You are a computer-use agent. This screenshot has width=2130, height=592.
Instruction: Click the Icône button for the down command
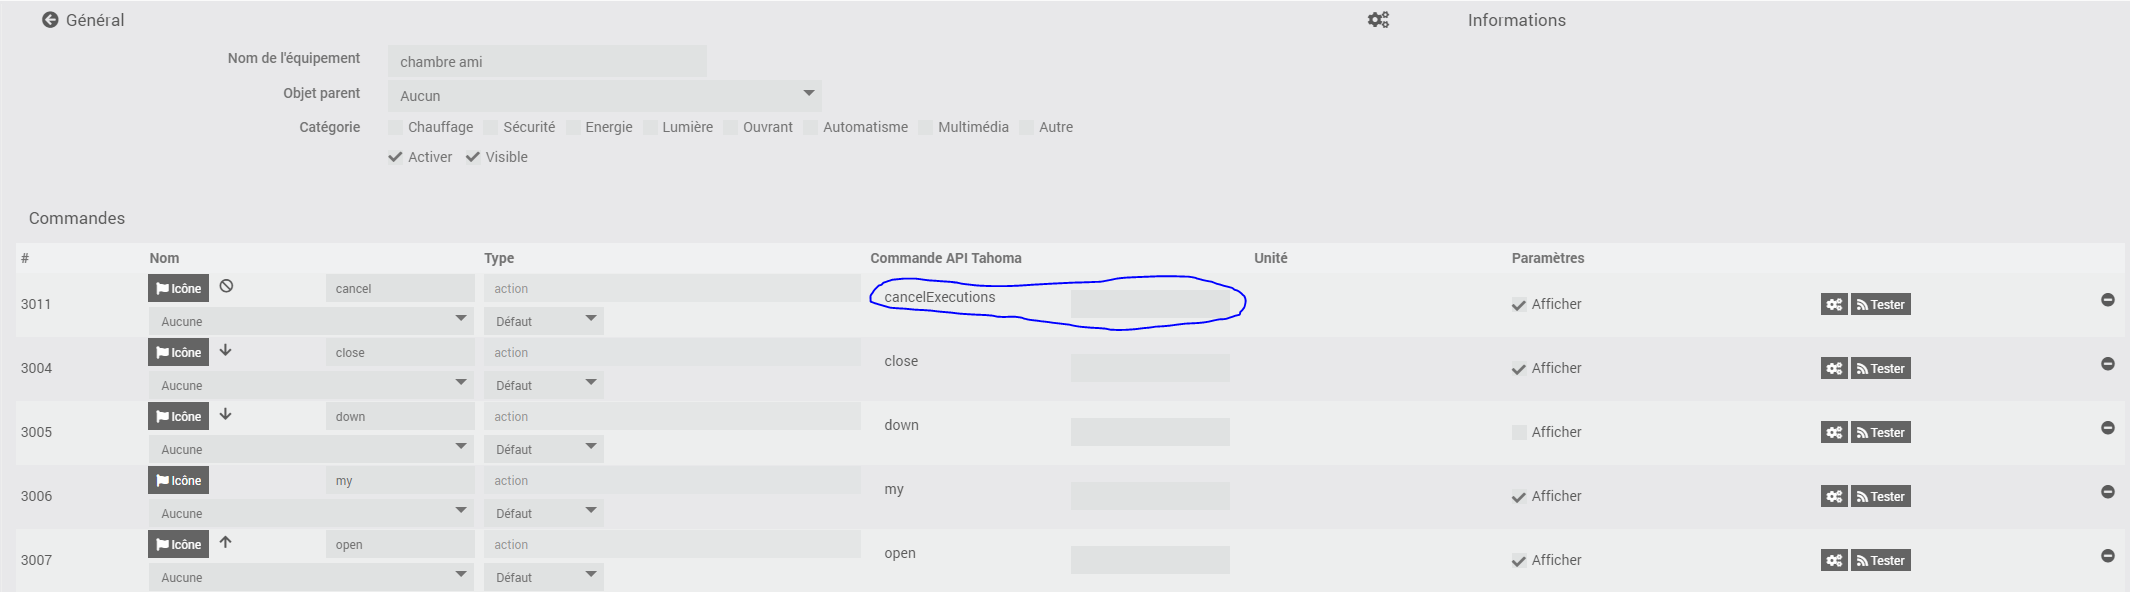coord(179,416)
